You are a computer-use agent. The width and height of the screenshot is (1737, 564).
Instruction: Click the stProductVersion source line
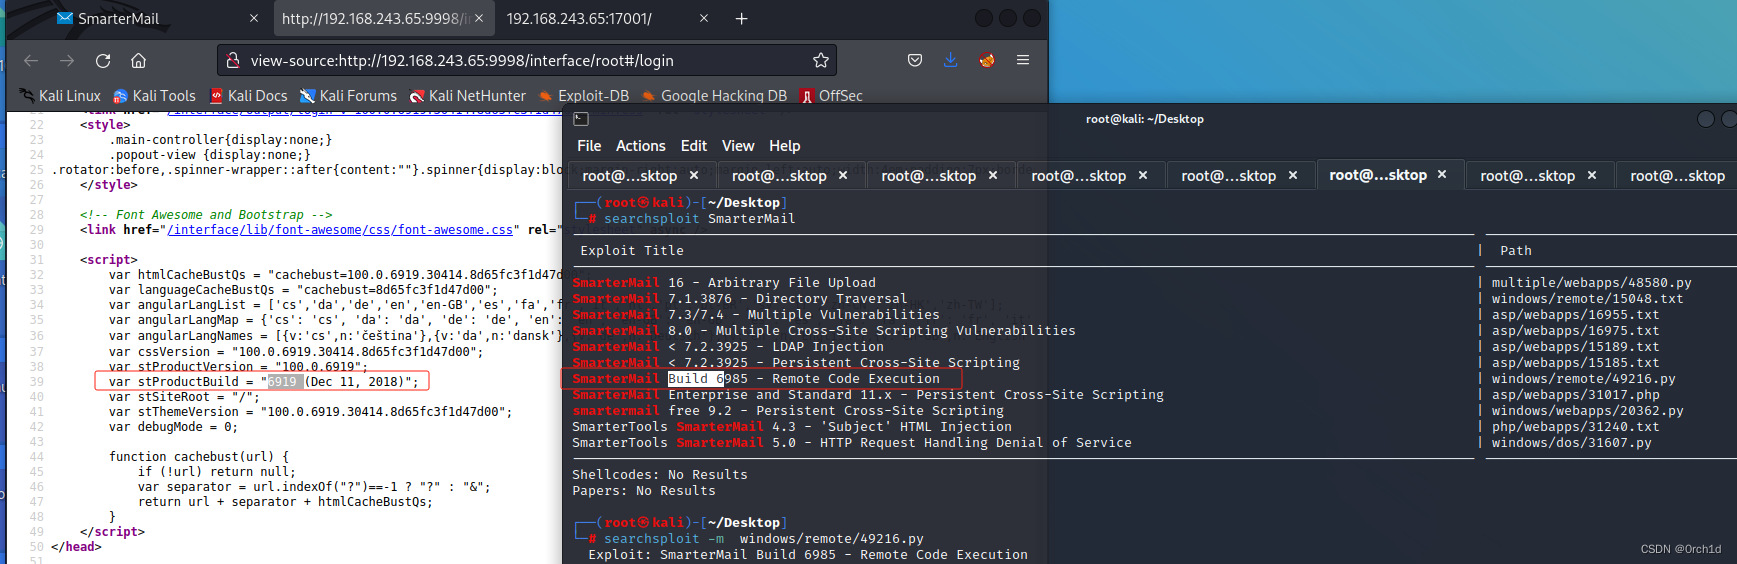pyautogui.click(x=238, y=366)
